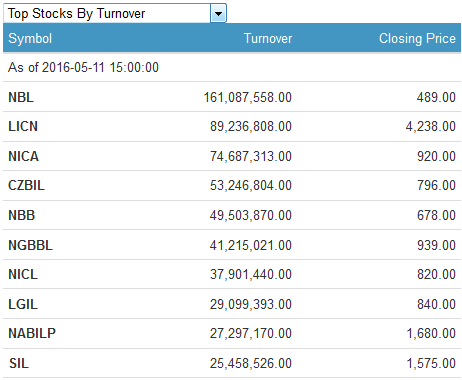Select the NABILP symbol
462x380 pixels.
(32, 333)
